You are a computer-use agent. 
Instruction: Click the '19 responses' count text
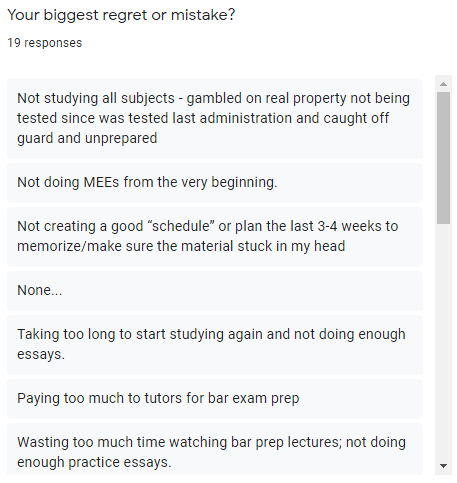coord(45,43)
